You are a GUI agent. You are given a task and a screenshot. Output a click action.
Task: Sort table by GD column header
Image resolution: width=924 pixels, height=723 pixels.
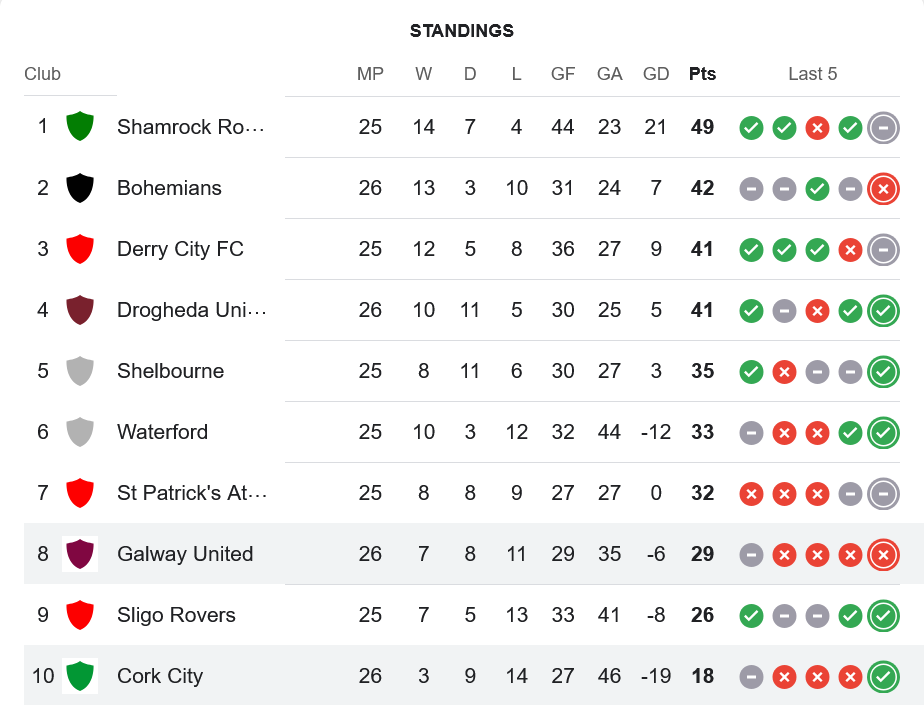click(x=656, y=74)
